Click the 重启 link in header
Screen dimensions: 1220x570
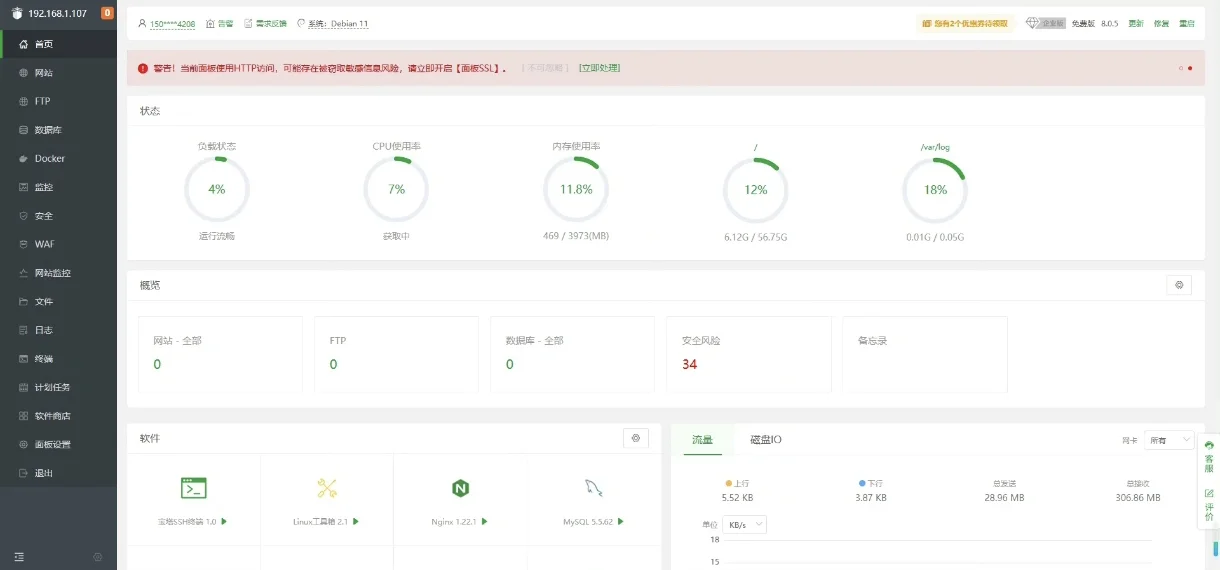[1187, 23]
